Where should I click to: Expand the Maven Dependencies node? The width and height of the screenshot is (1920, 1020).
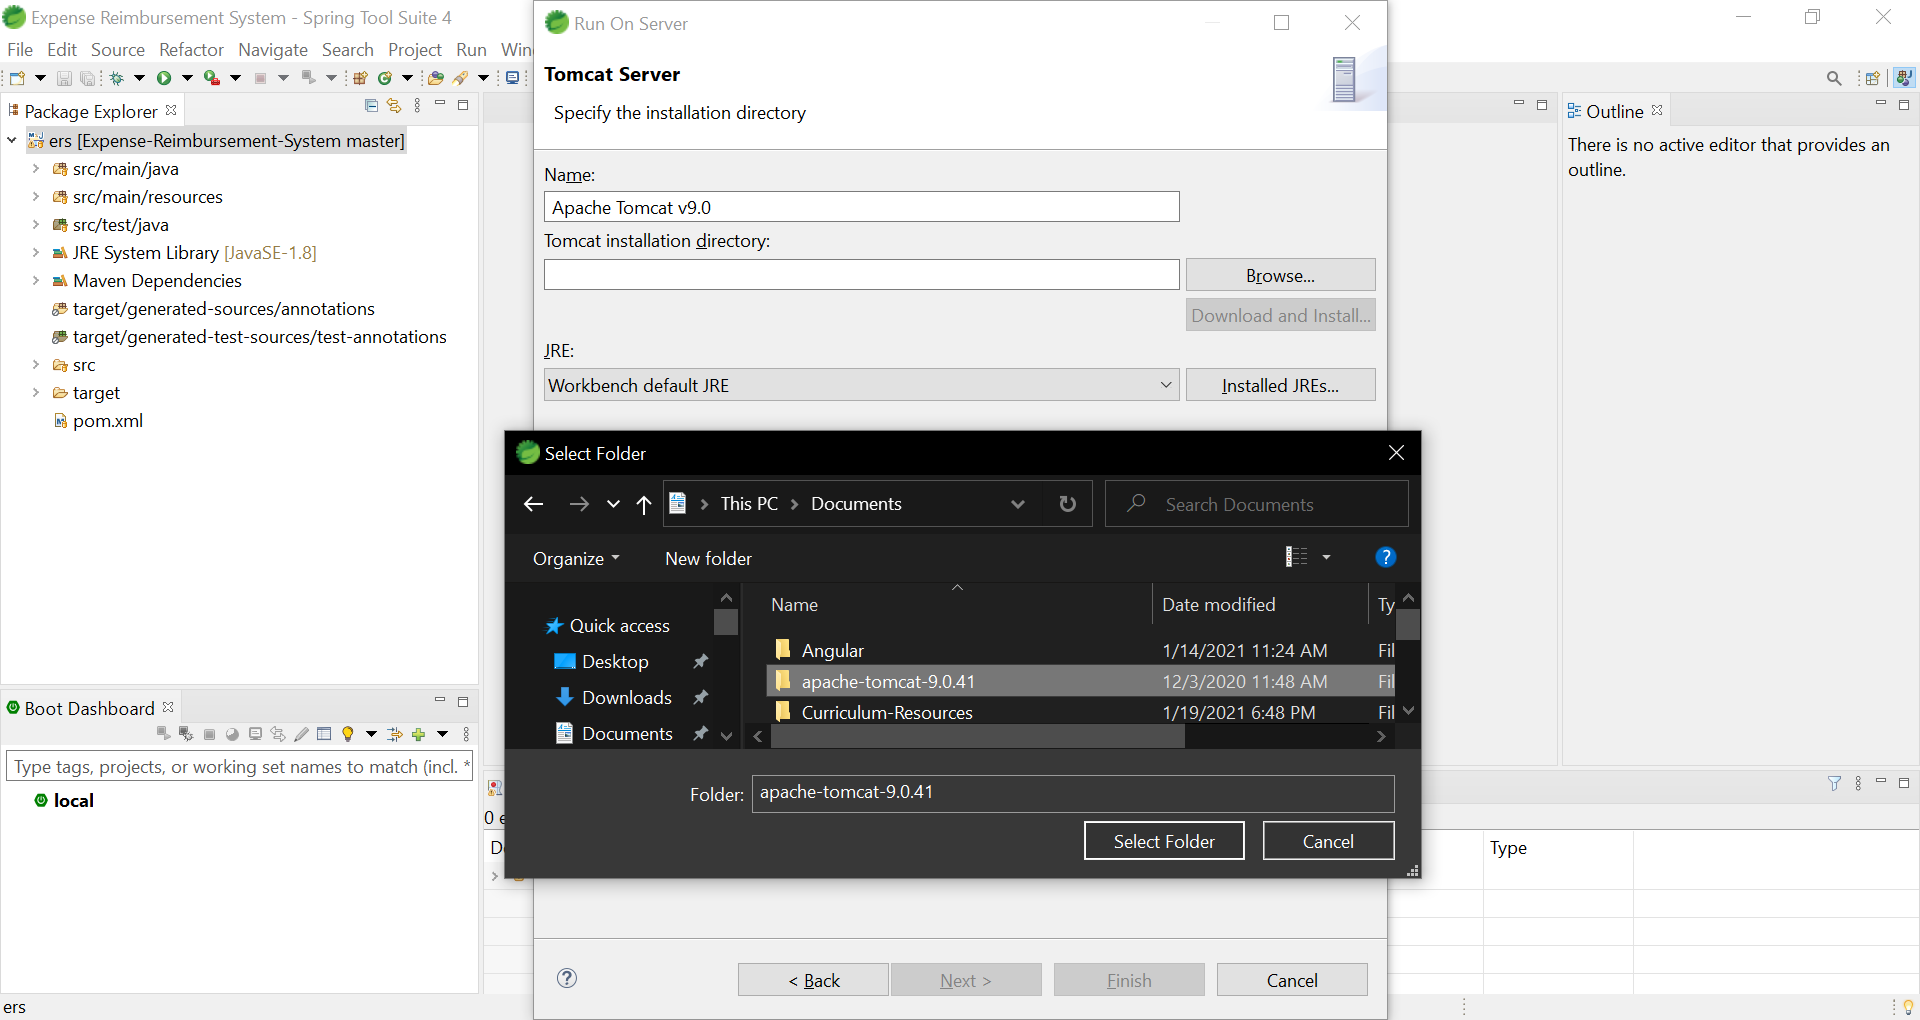pos(36,280)
